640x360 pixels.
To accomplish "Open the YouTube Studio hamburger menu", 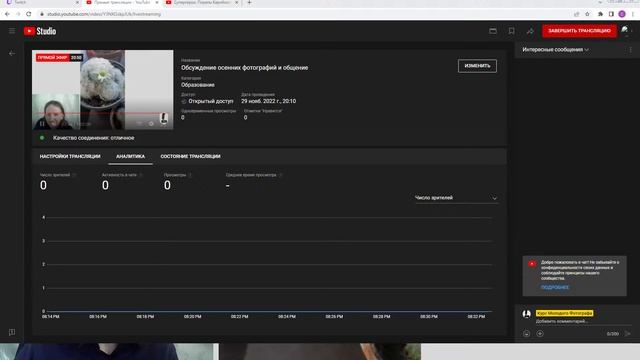I will (x=12, y=31).
